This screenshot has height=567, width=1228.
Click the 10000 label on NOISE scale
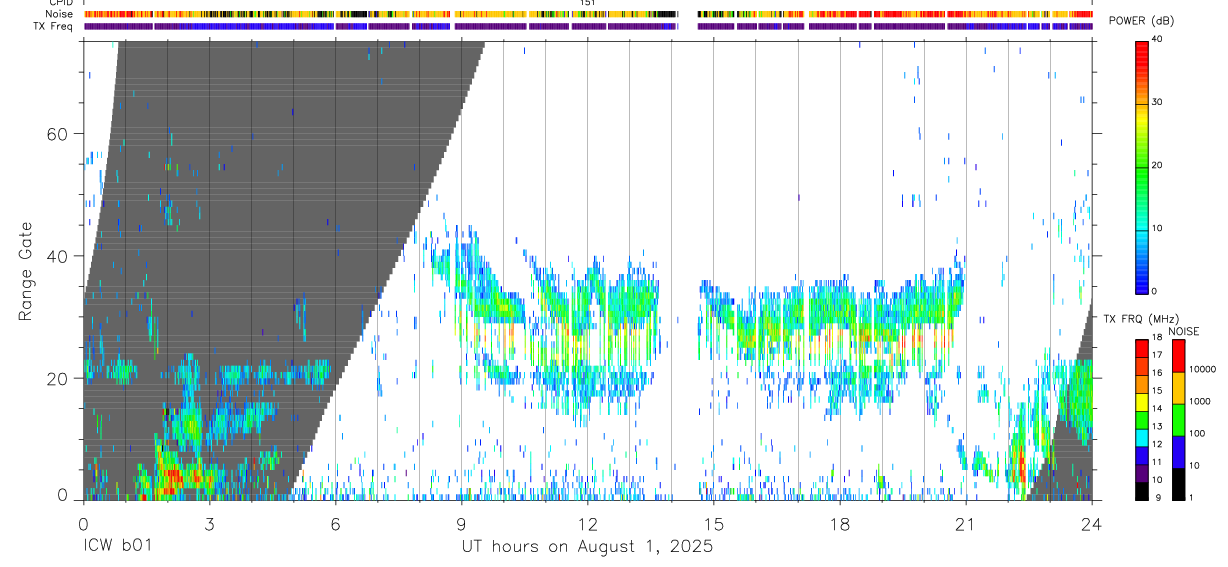pos(1201,369)
